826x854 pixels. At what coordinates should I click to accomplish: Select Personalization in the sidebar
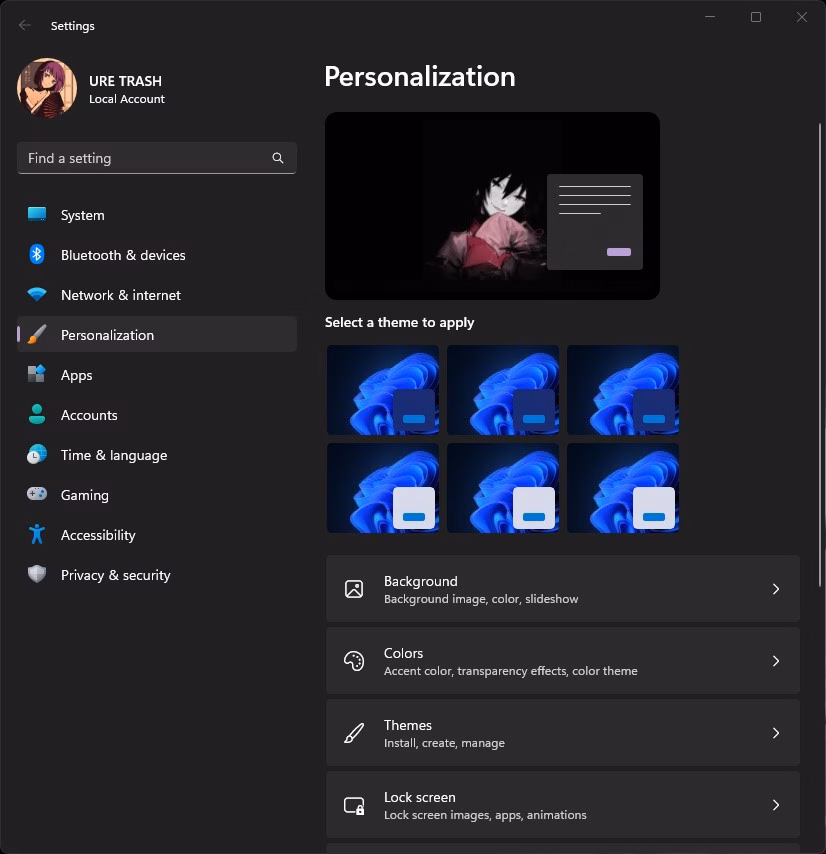coord(157,334)
